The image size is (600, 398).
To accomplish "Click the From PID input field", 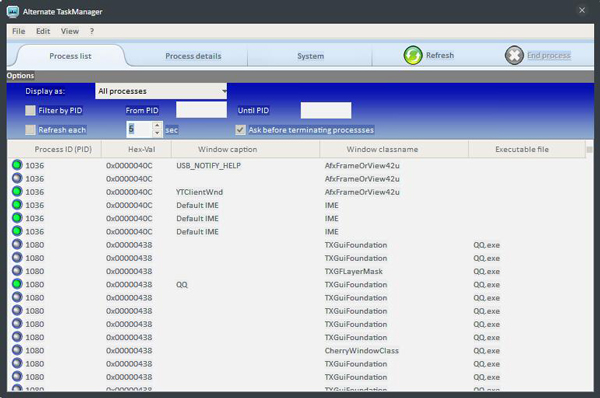I will click(201, 110).
